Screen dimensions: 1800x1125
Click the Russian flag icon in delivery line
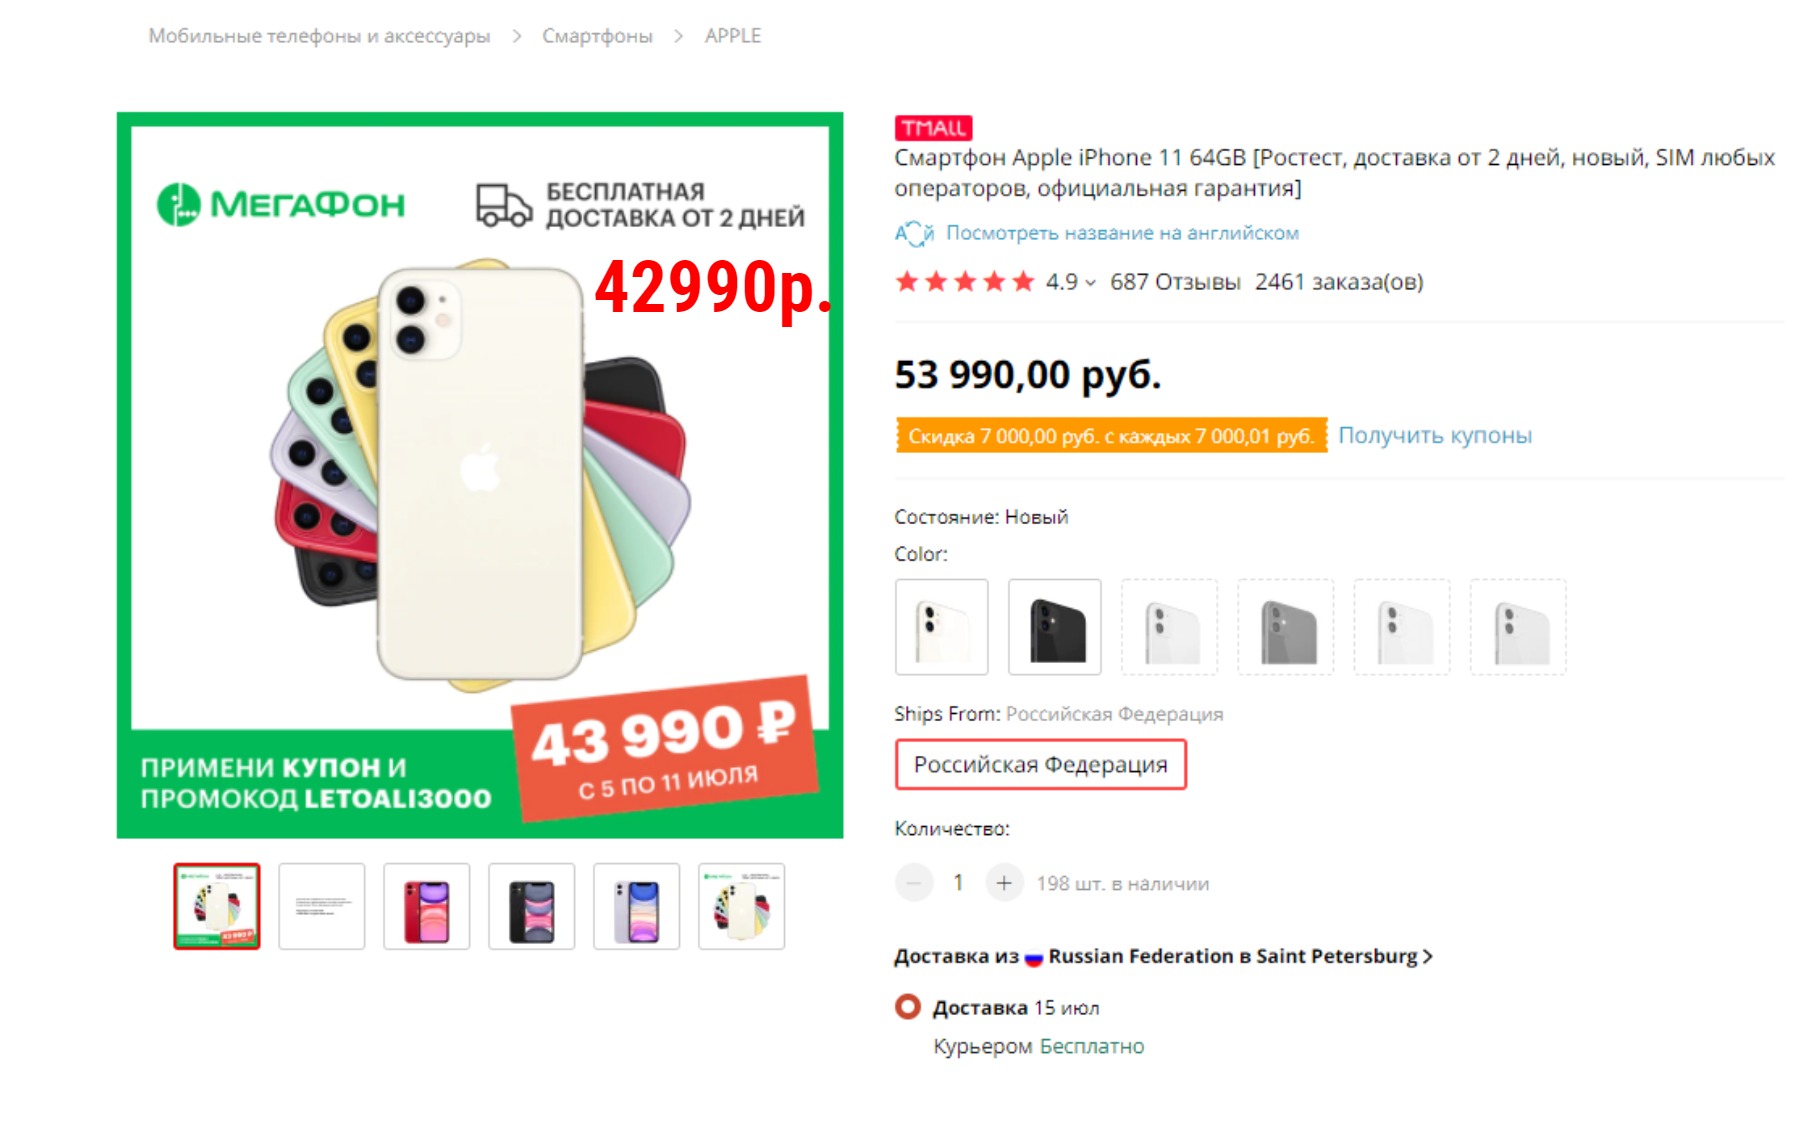[1034, 957]
